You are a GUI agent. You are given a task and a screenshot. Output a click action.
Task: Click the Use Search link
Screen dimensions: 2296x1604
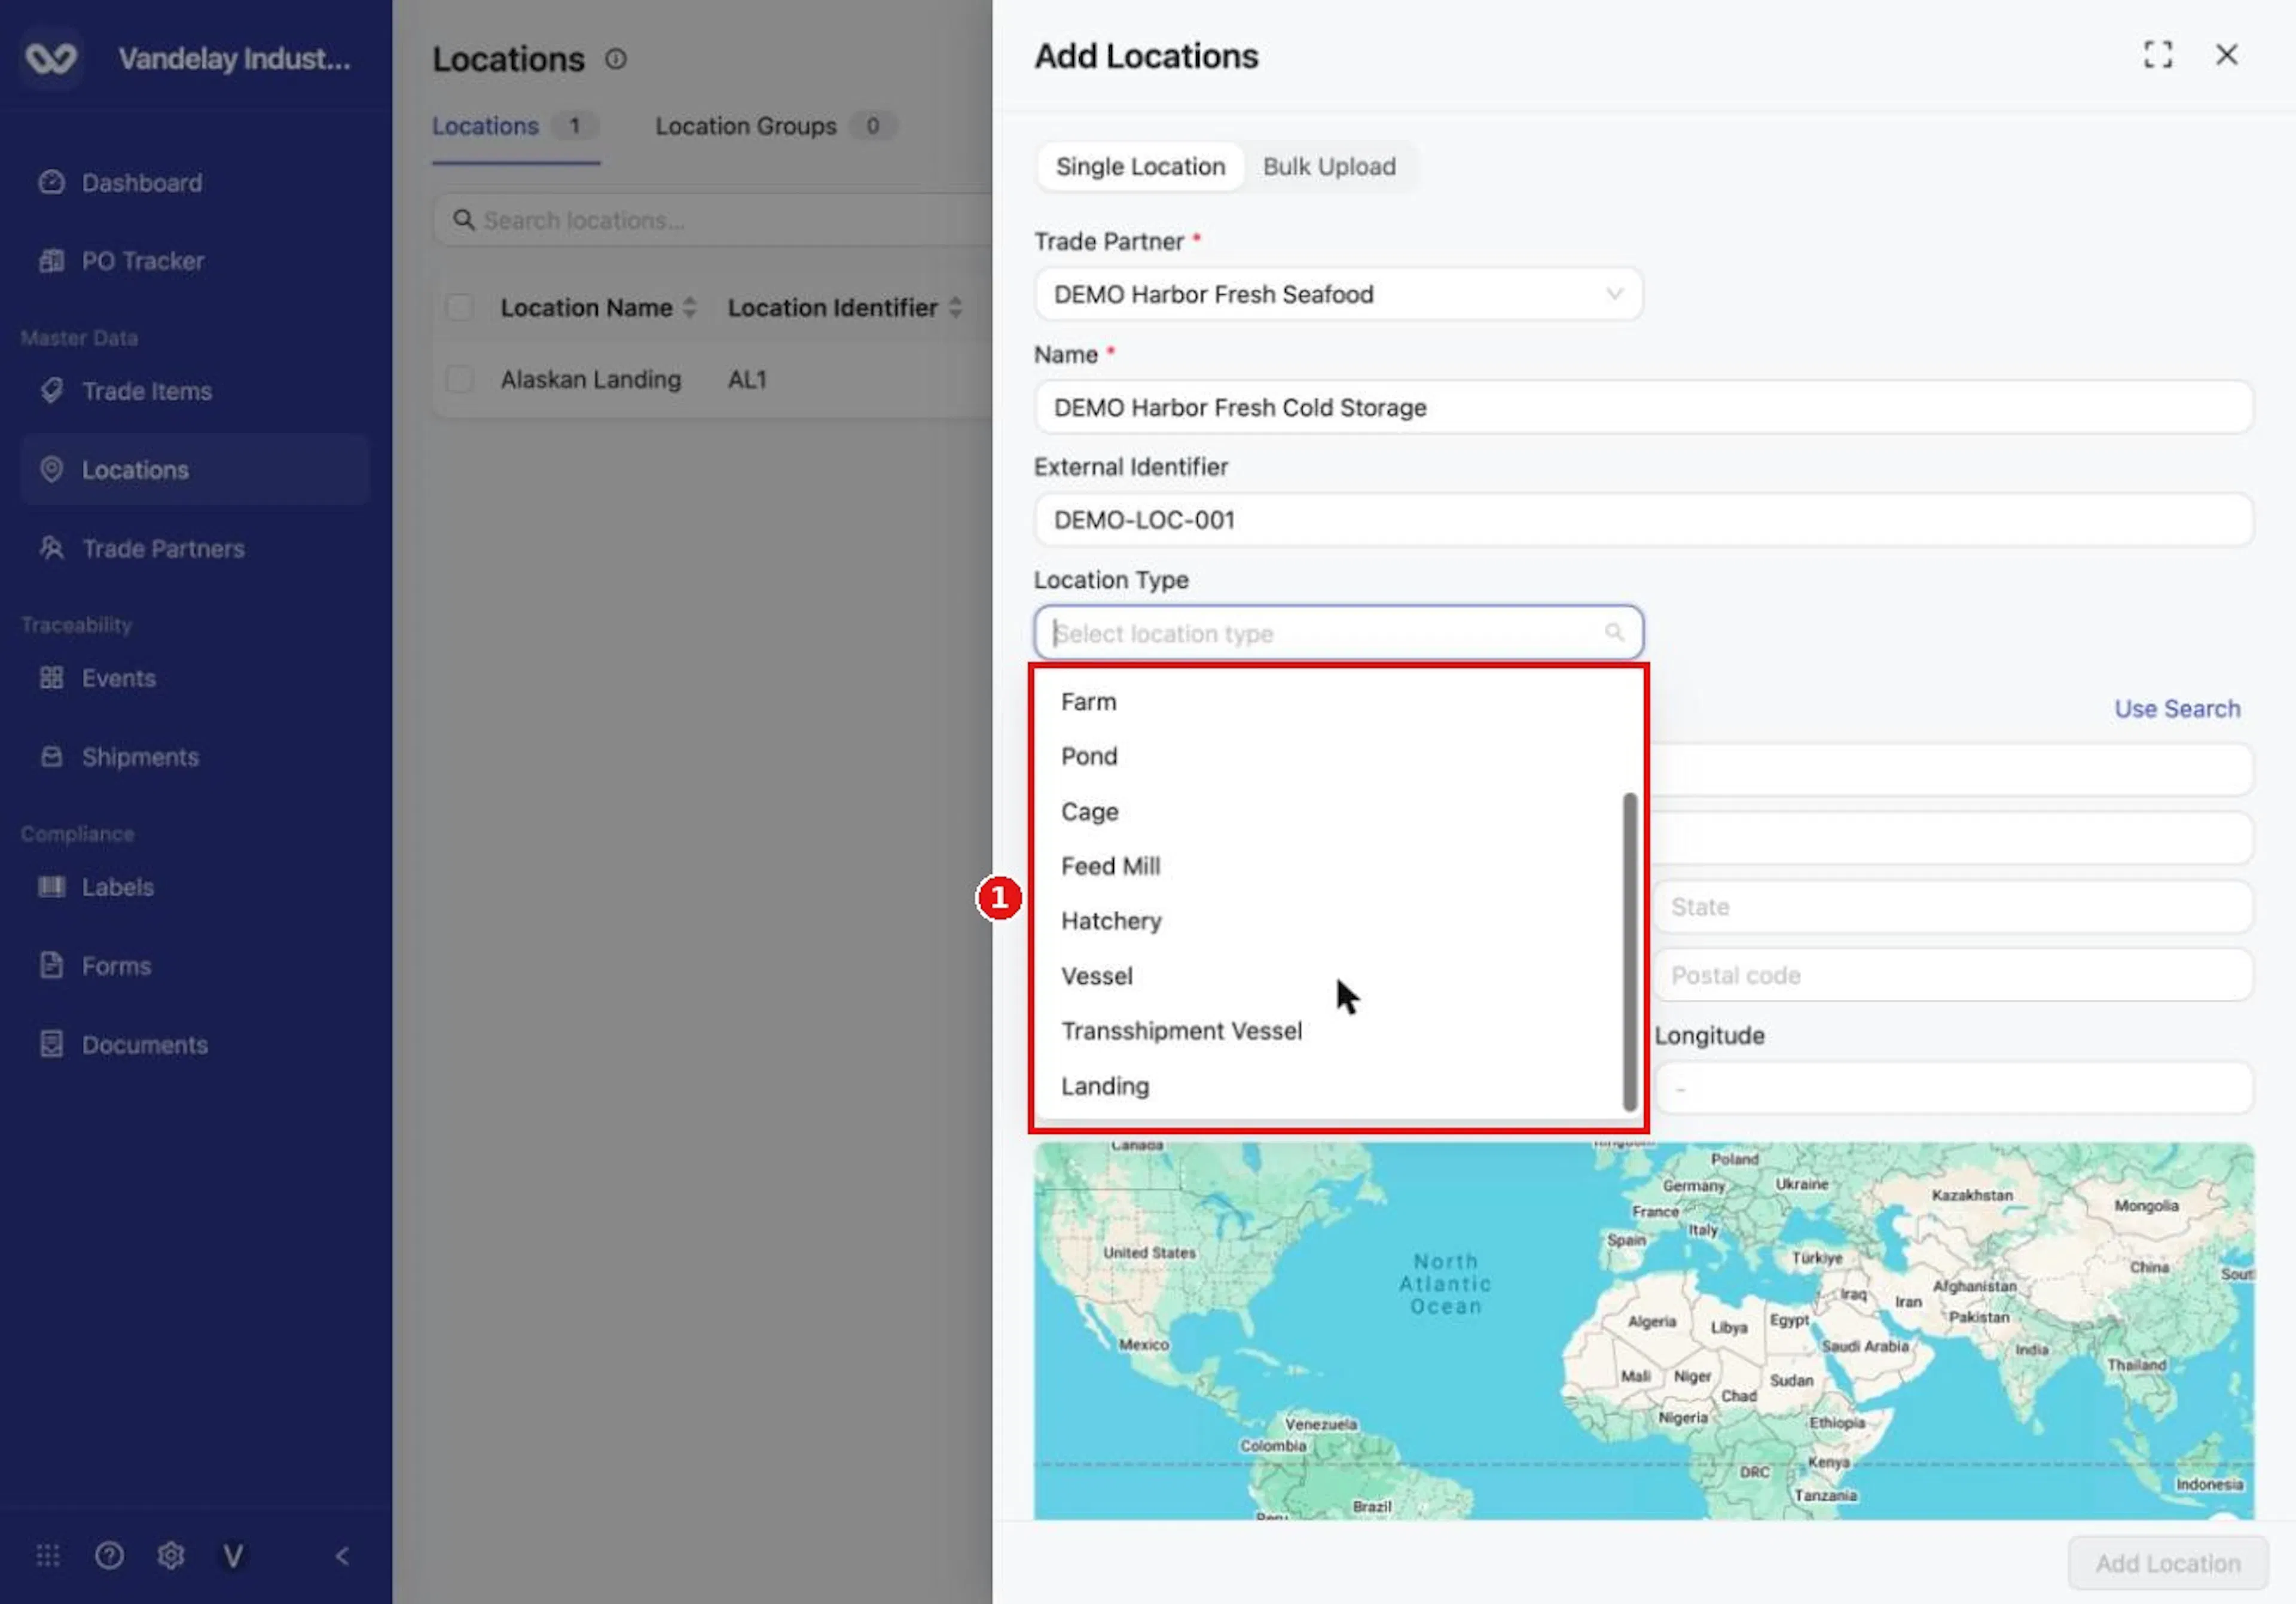[x=2177, y=709]
